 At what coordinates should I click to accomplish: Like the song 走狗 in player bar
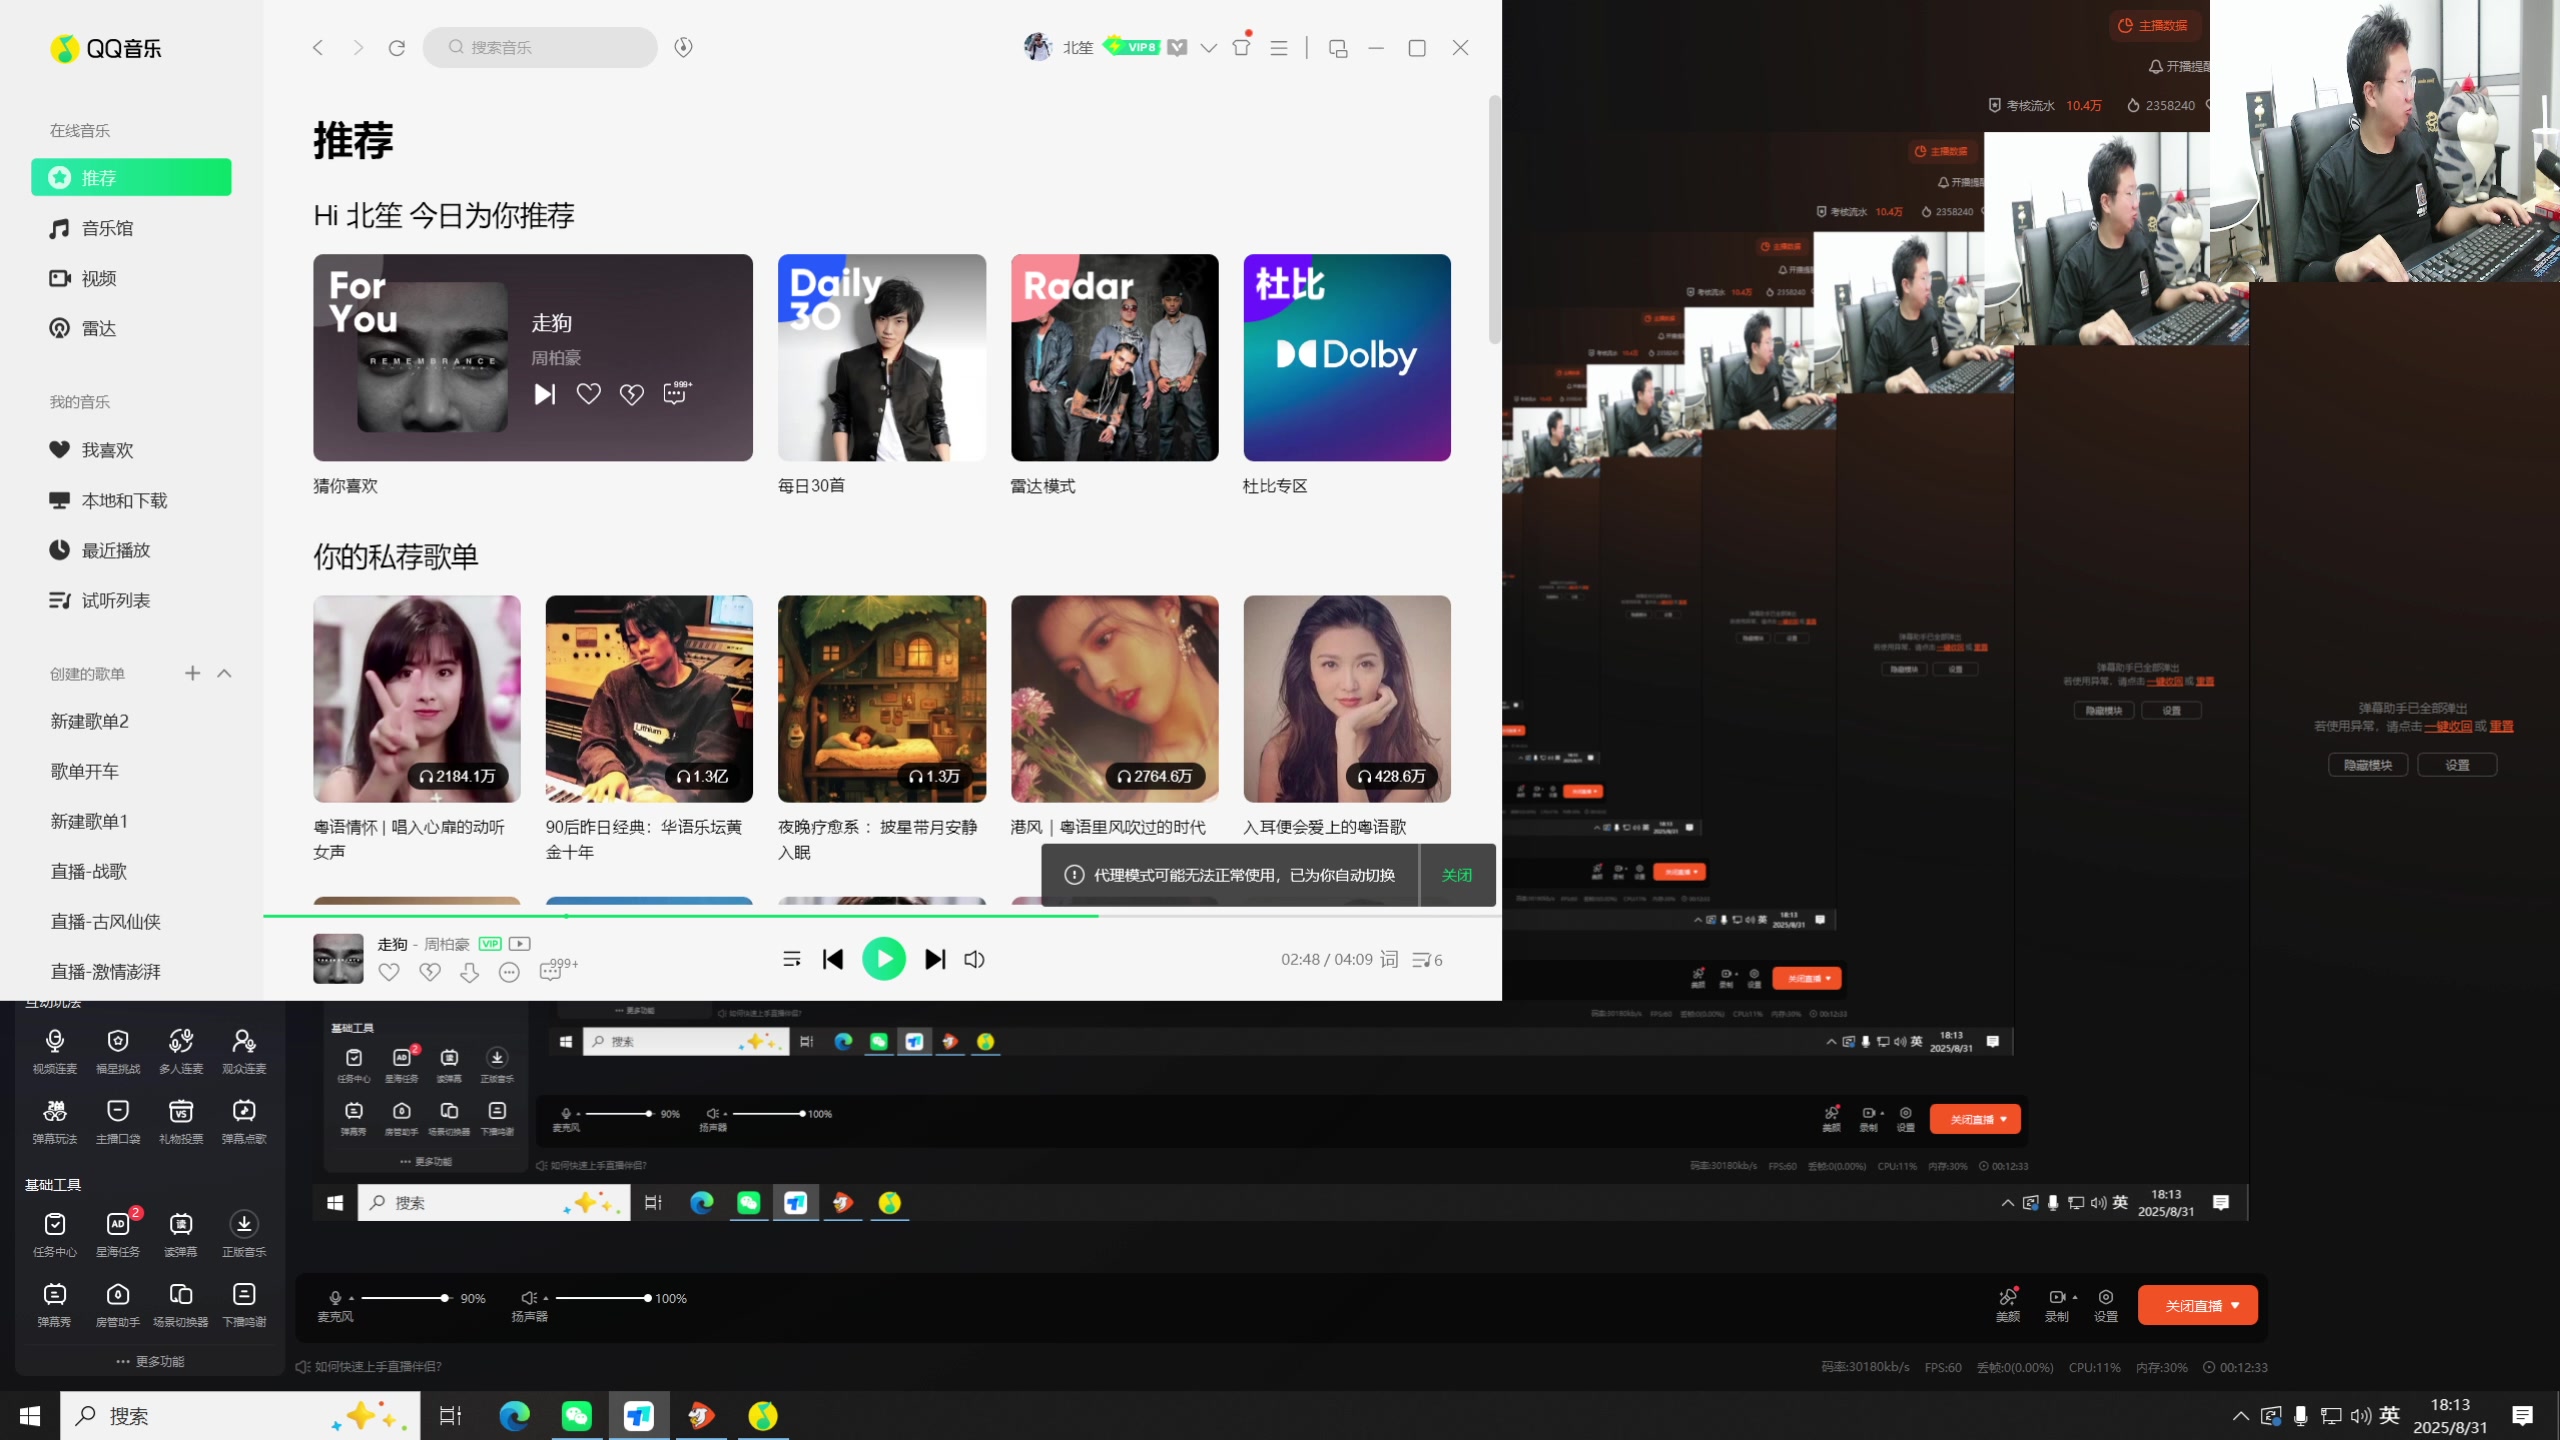(x=389, y=972)
